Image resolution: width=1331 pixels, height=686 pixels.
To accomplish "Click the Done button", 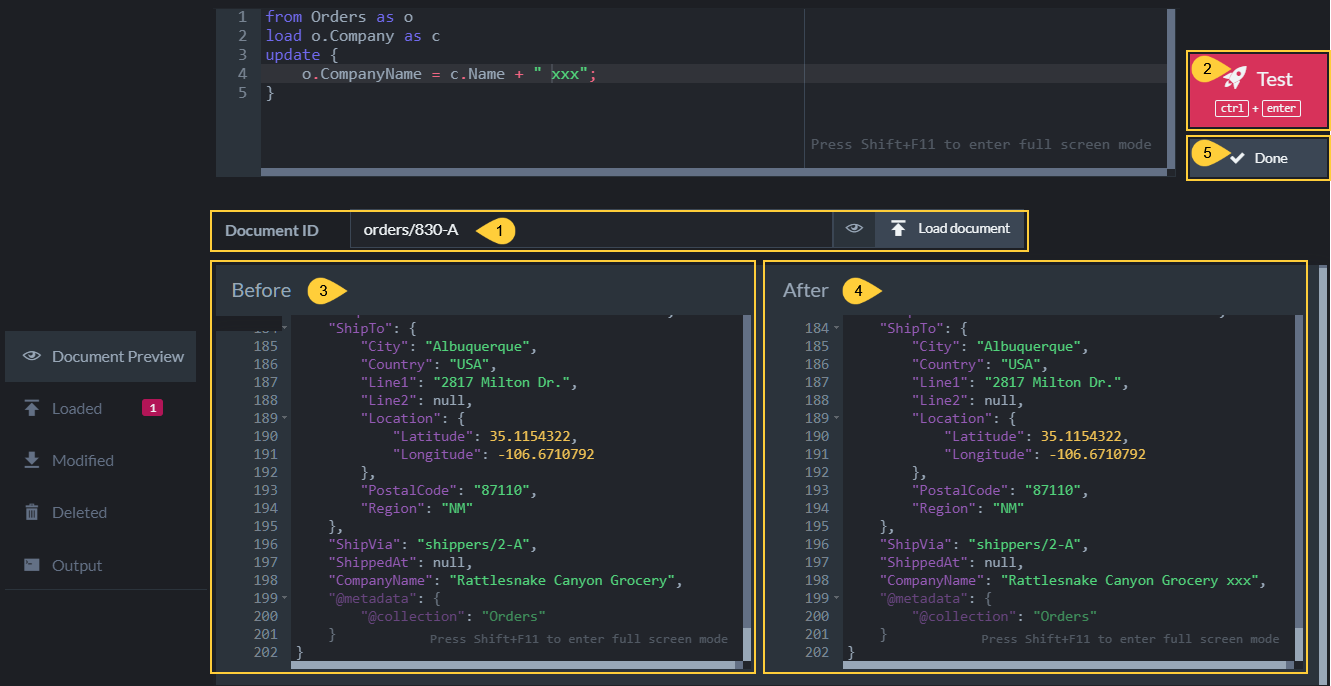I will [x=1258, y=158].
